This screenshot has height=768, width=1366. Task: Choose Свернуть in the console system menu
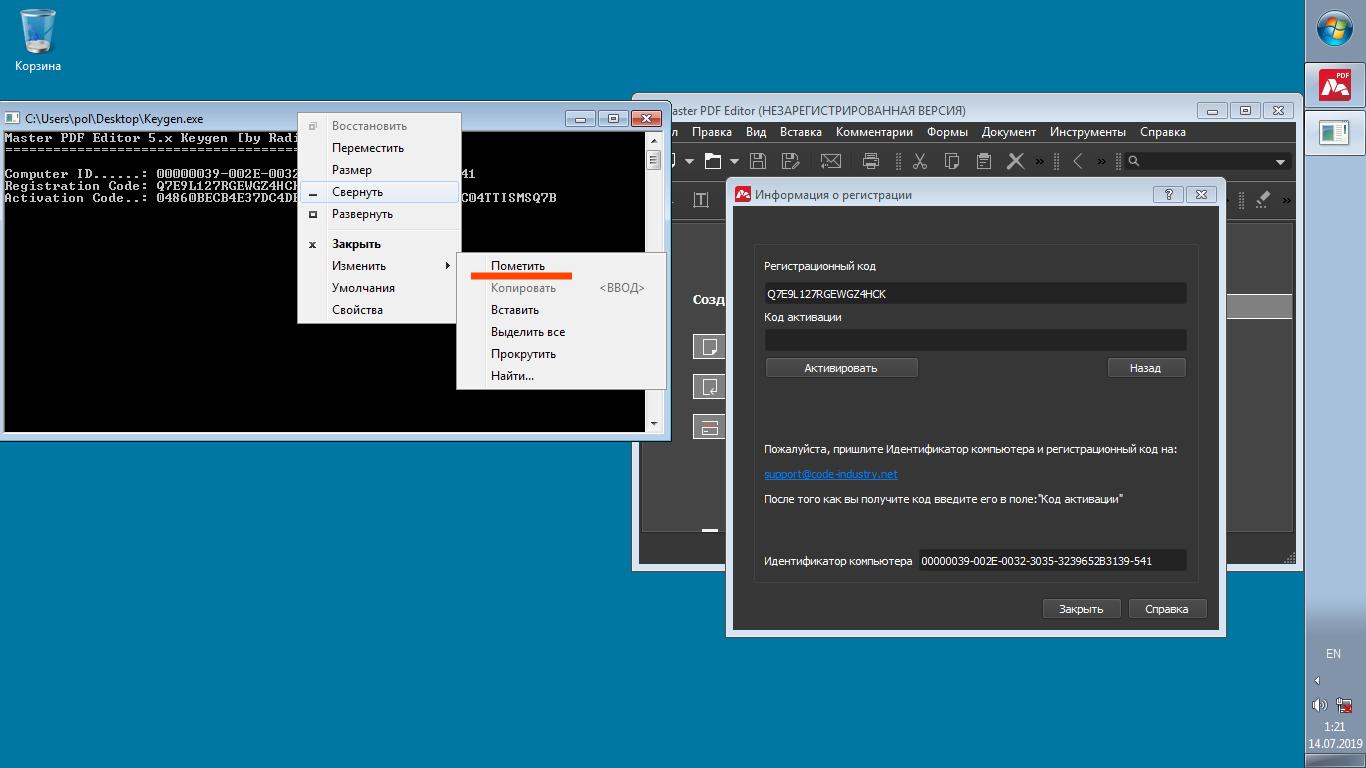coord(380,192)
